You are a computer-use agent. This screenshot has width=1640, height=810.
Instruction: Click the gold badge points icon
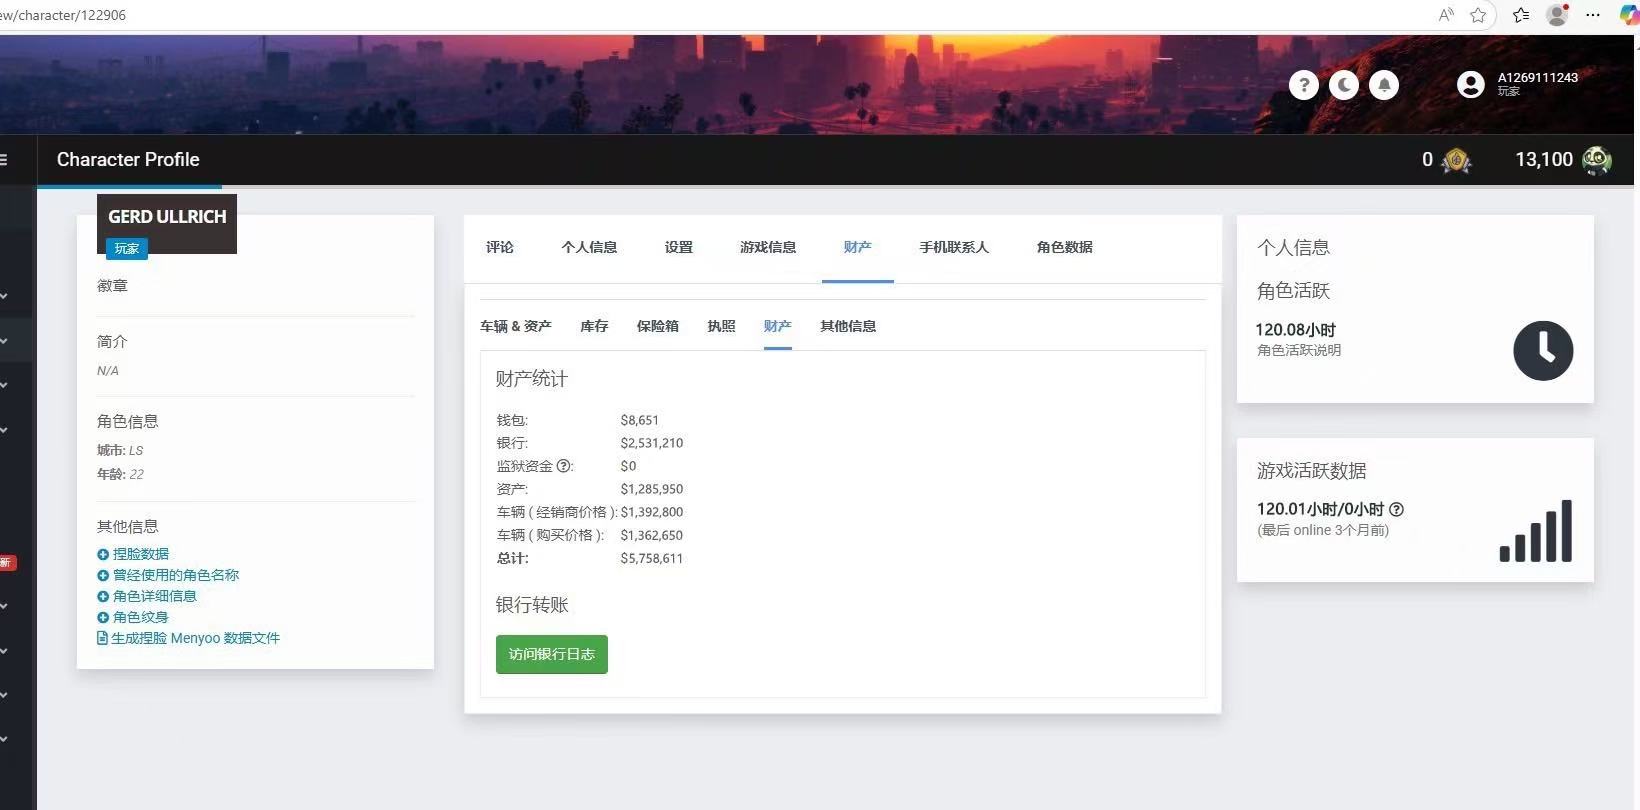pyautogui.click(x=1456, y=160)
